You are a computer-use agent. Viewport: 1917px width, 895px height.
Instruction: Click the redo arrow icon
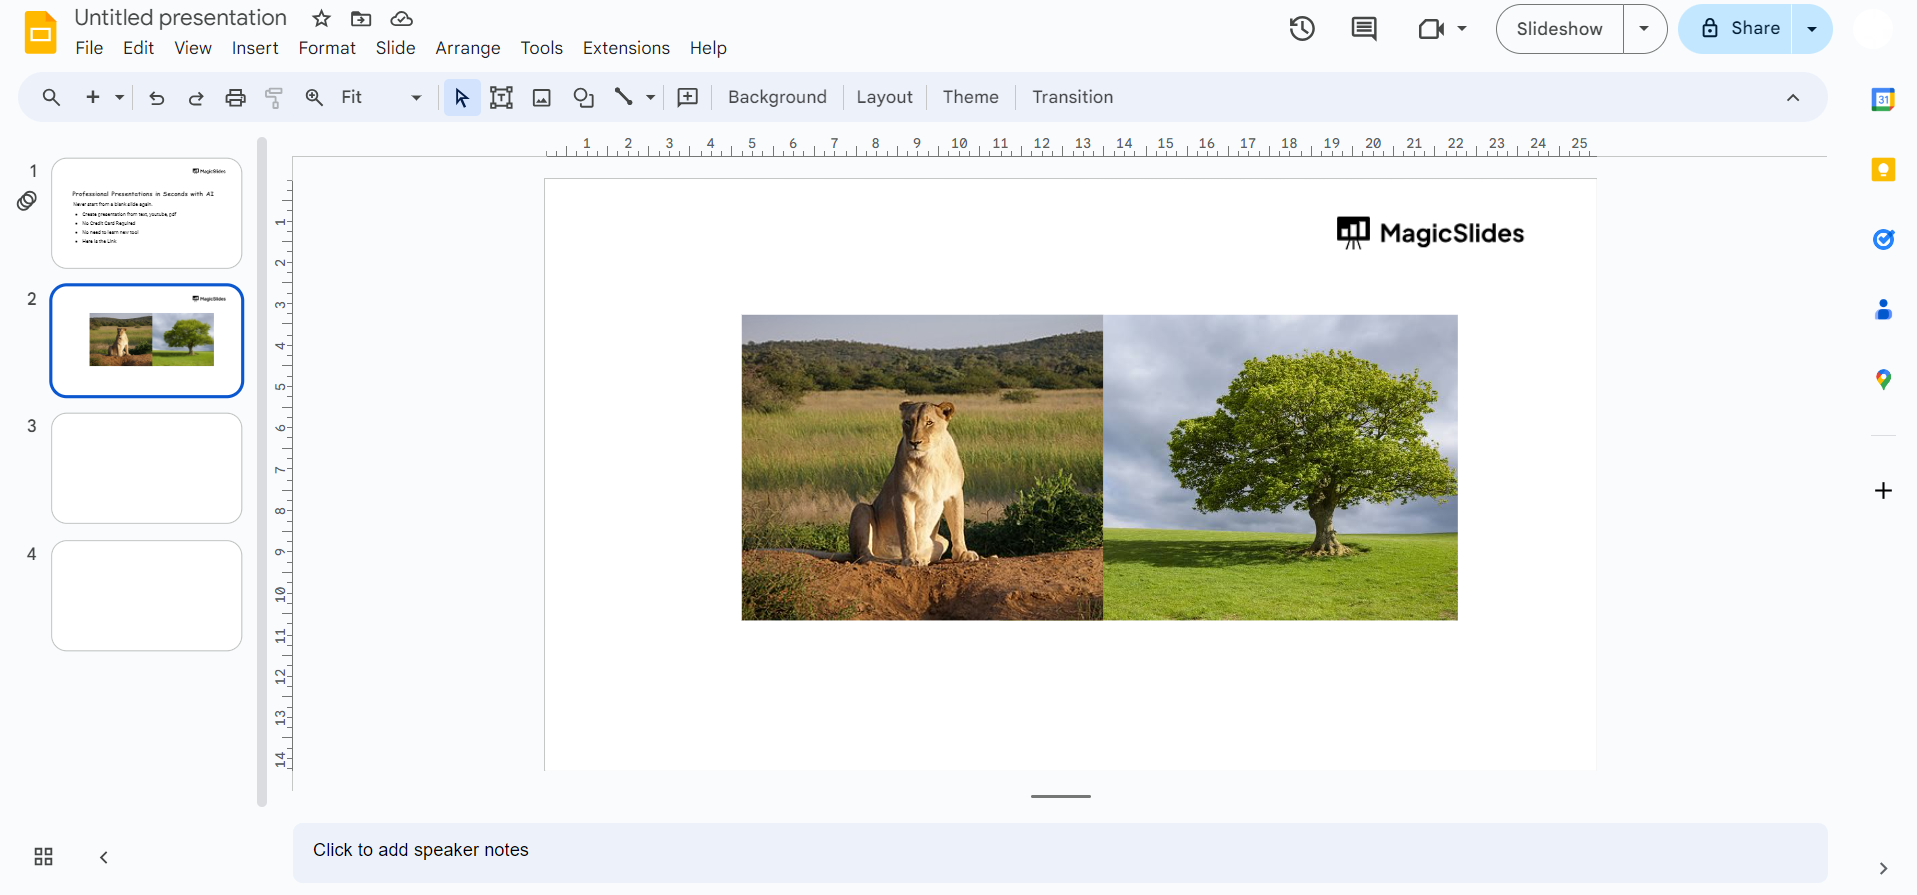tap(196, 98)
